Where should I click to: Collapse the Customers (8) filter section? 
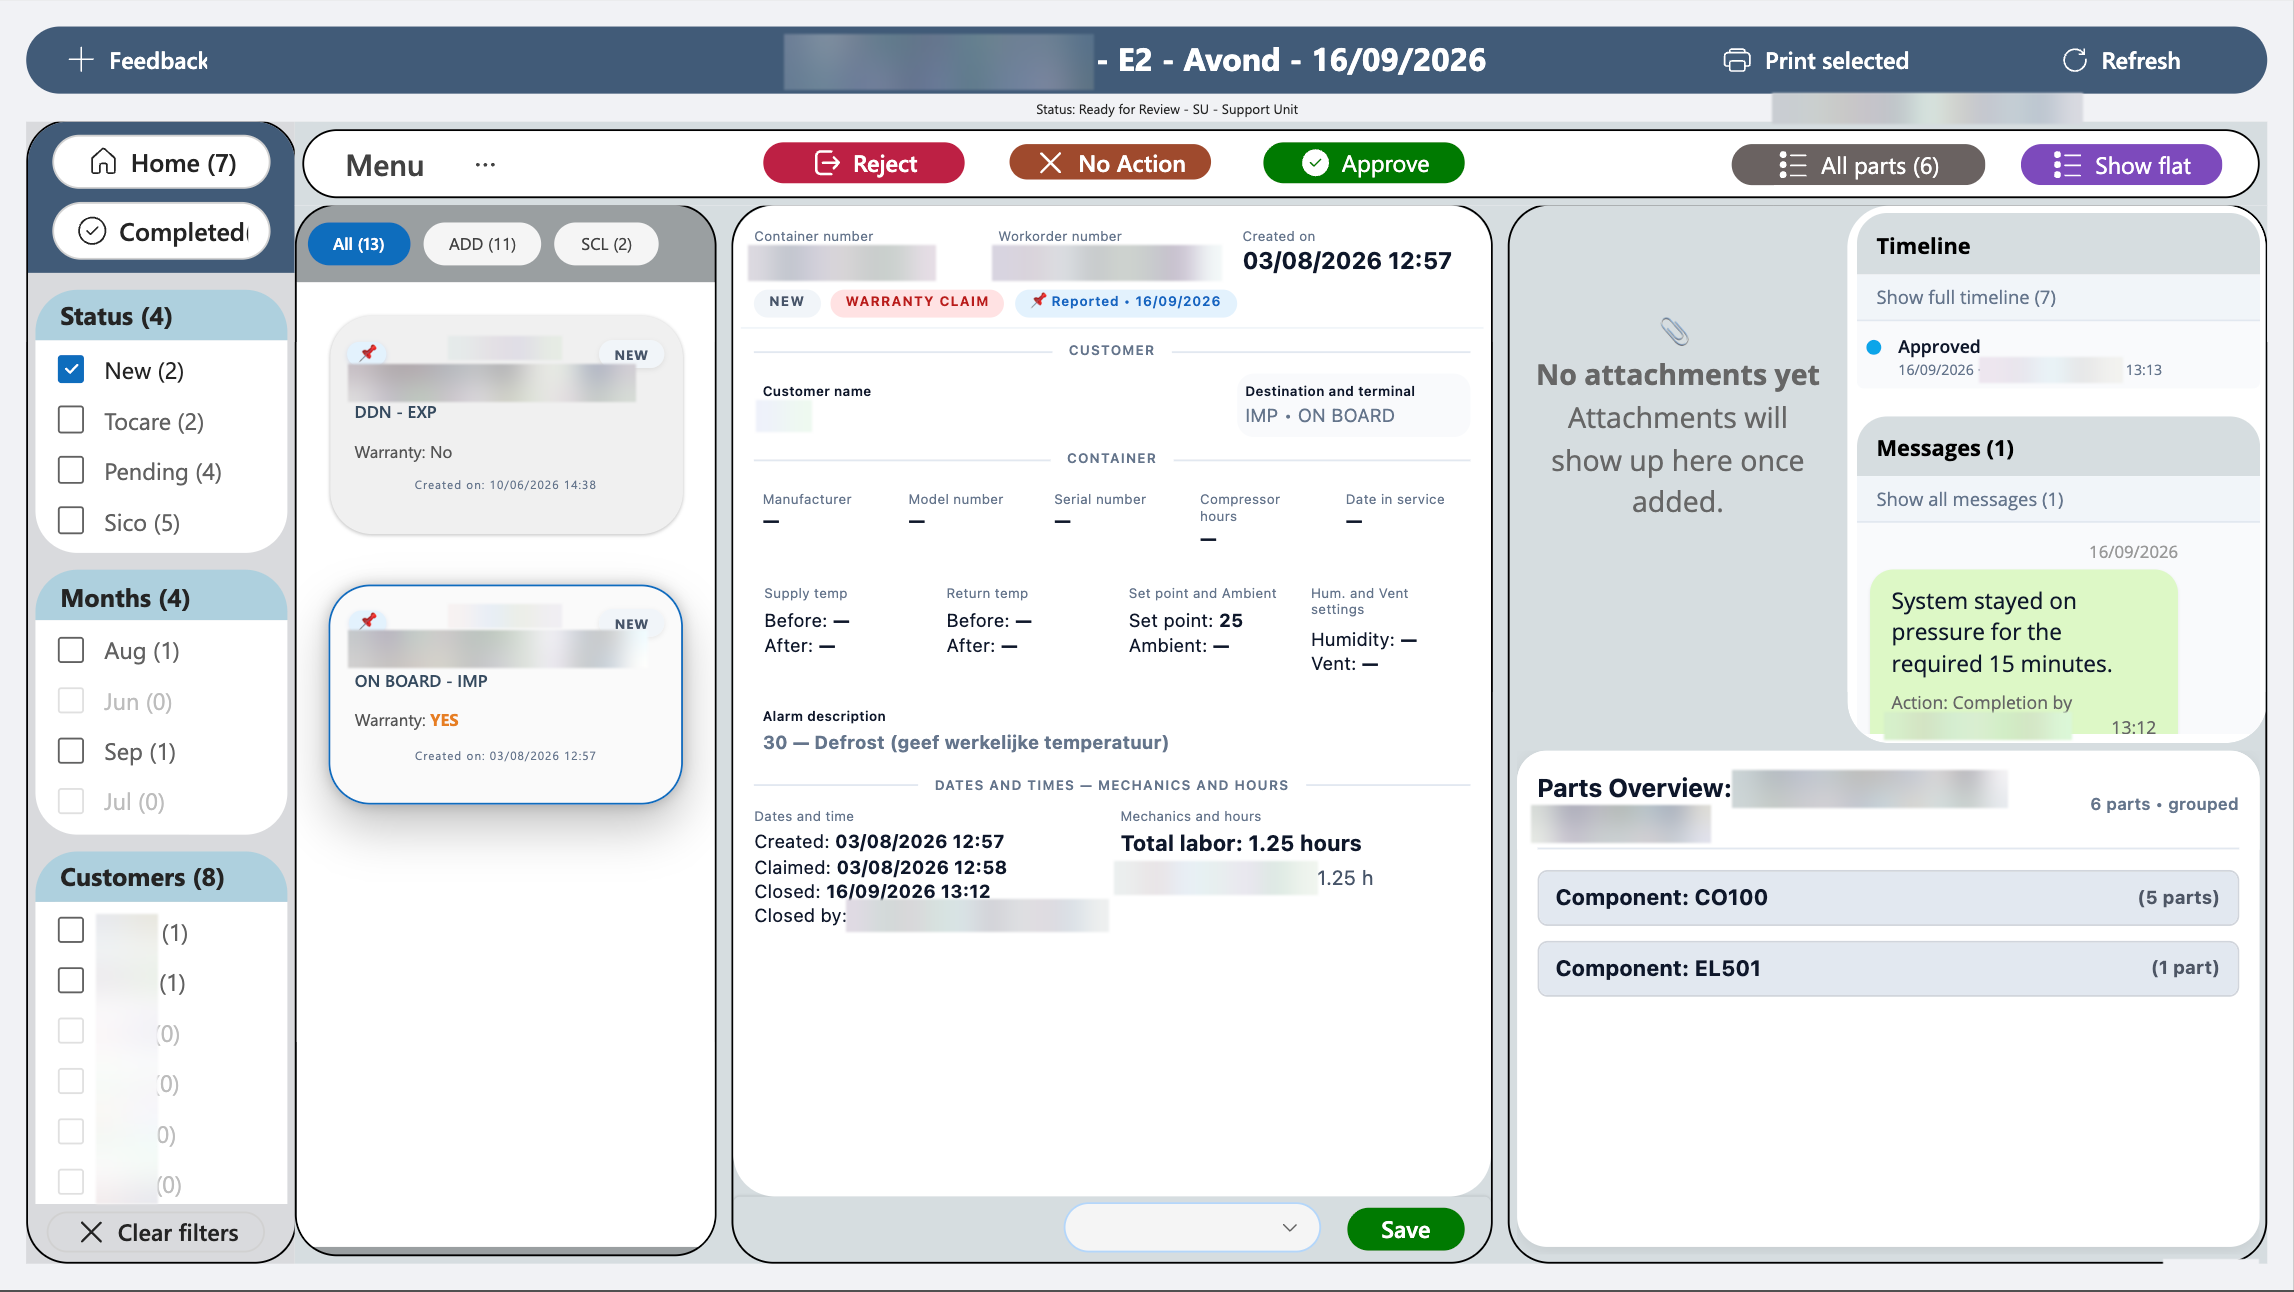click(161, 877)
